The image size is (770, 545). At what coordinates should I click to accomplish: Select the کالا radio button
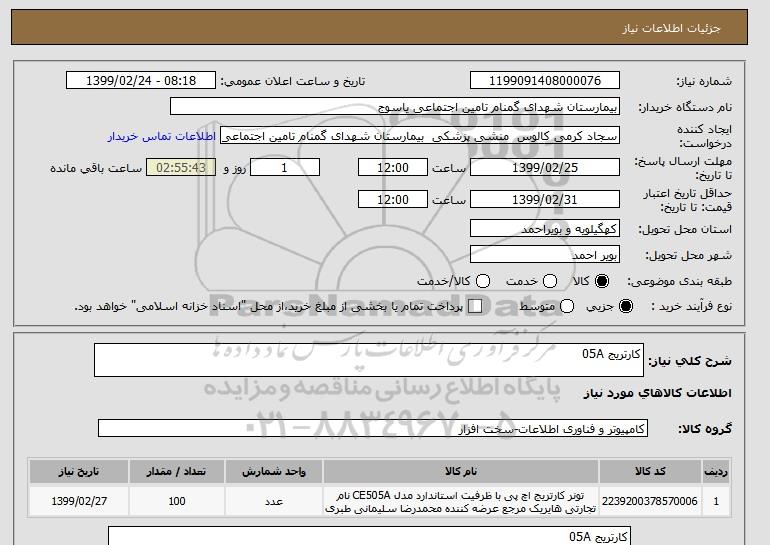603,282
